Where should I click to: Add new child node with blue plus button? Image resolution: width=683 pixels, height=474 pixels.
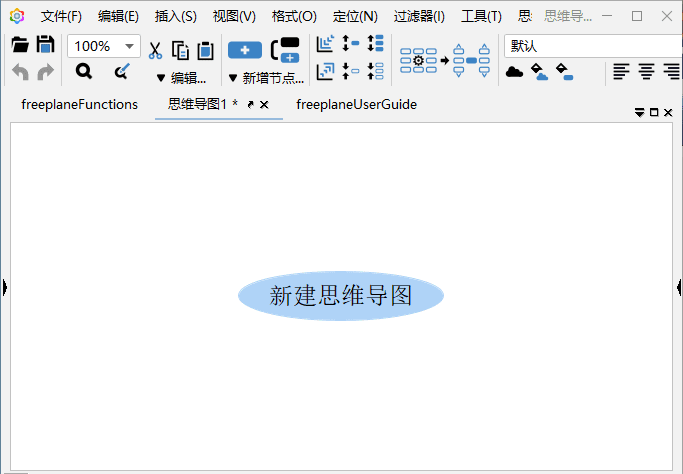245,50
